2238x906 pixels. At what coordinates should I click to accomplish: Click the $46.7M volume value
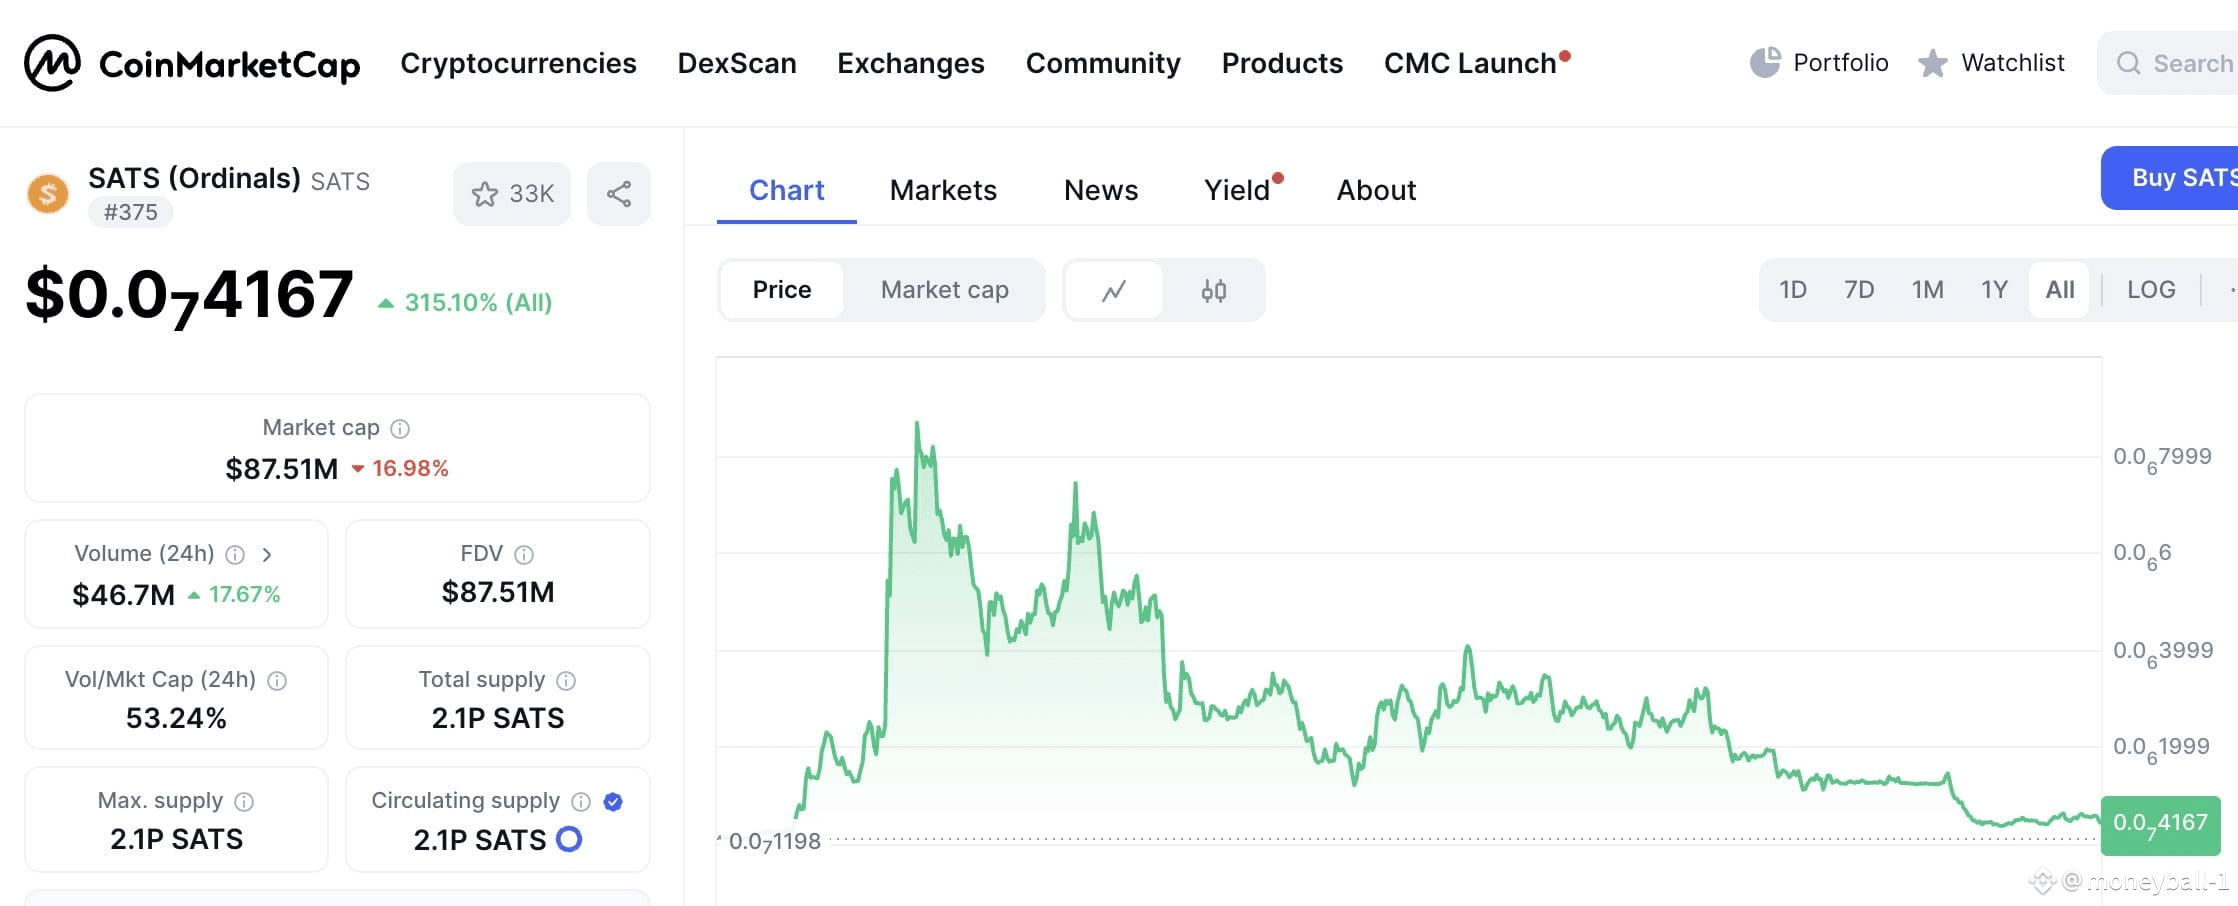pyautogui.click(x=123, y=595)
